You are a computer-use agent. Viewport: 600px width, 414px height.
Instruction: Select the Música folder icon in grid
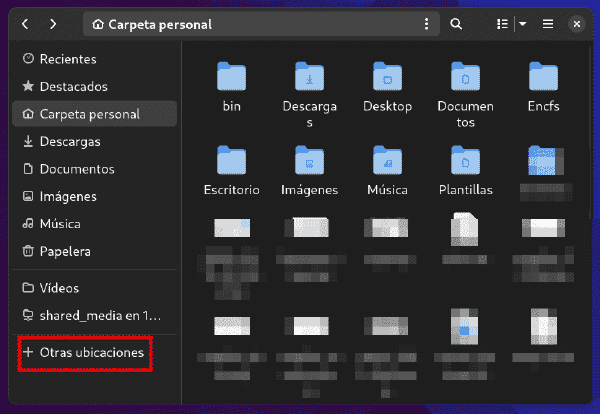[388, 160]
